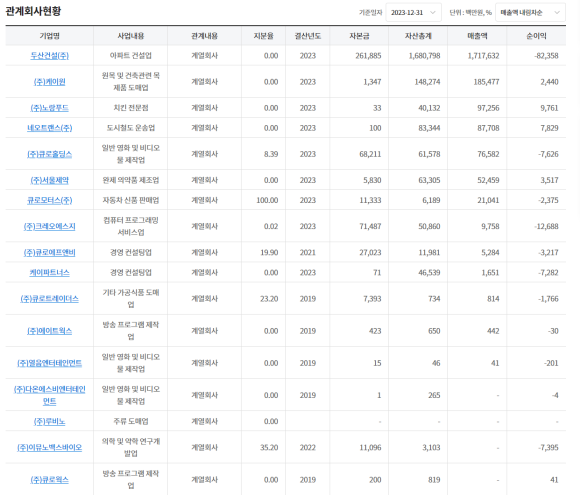
Task: Click the 매출액 column header
Action: click(477, 36)
